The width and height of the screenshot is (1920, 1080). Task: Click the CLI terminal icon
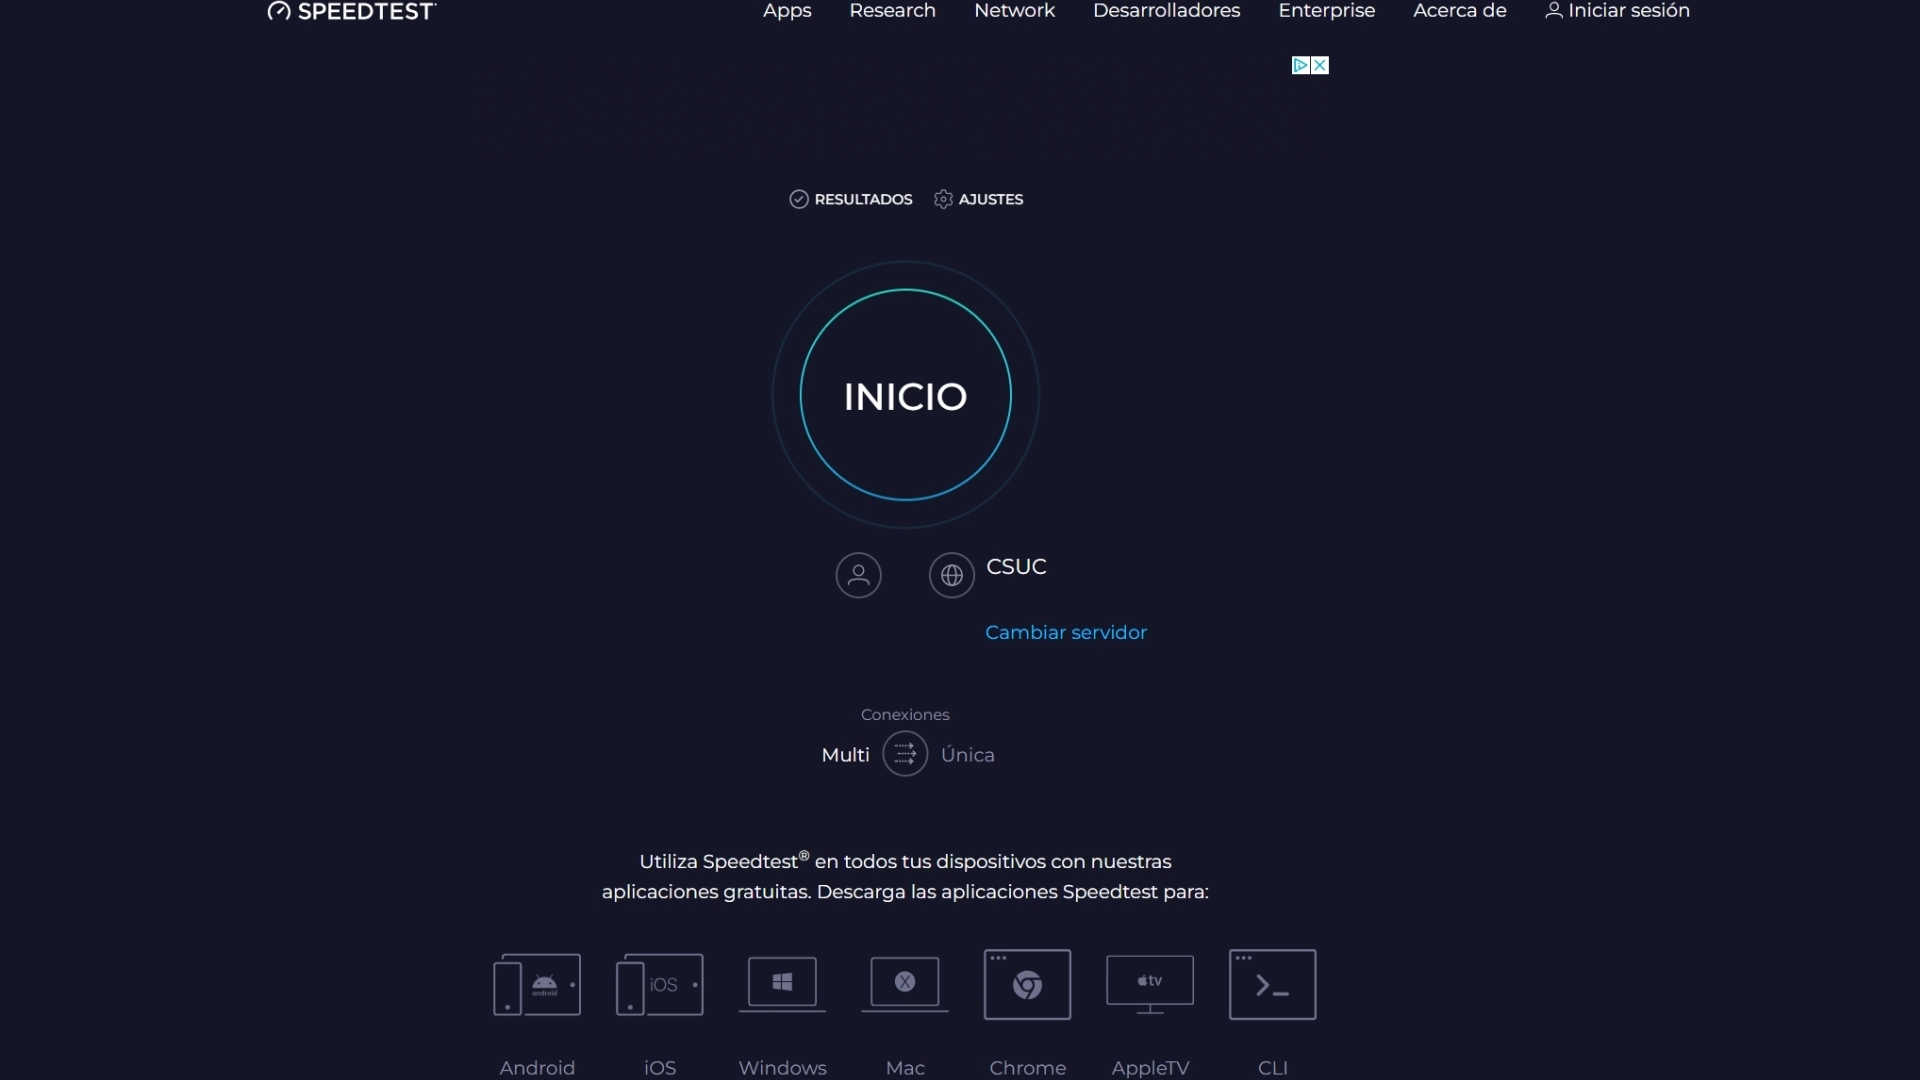pos(1271,984)
